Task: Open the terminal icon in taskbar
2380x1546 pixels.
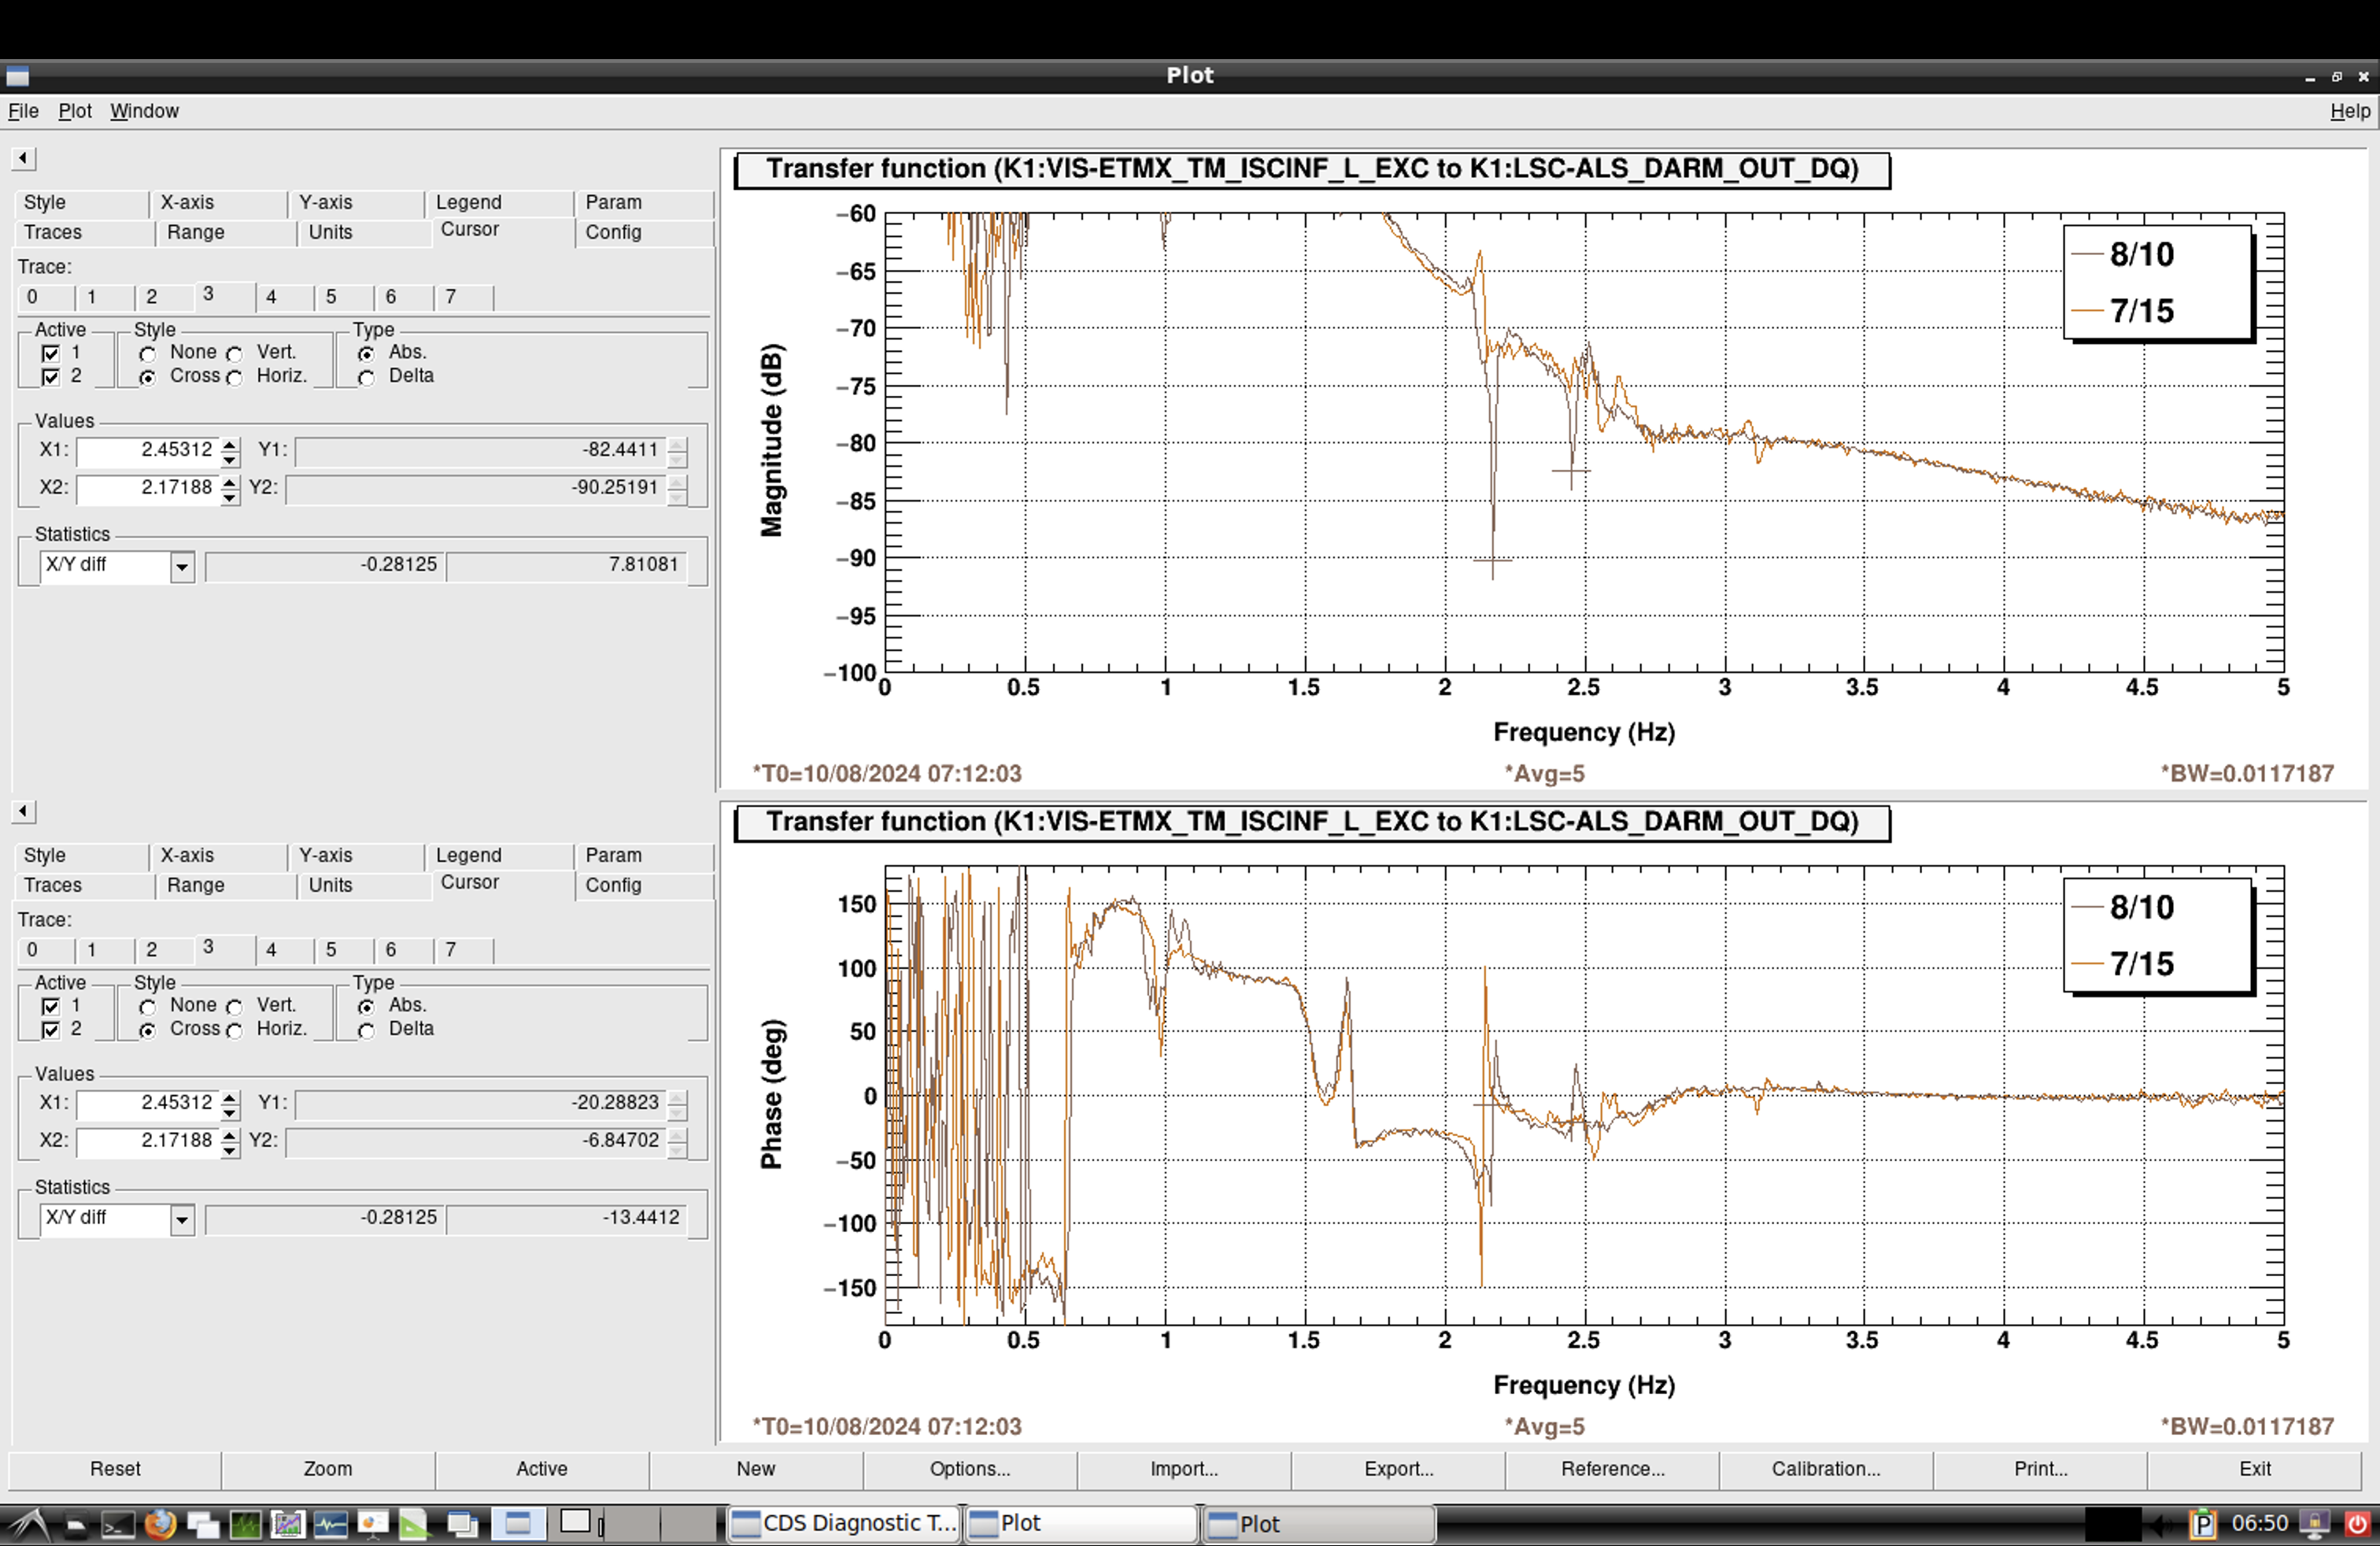Action: tap(118, 1524)
